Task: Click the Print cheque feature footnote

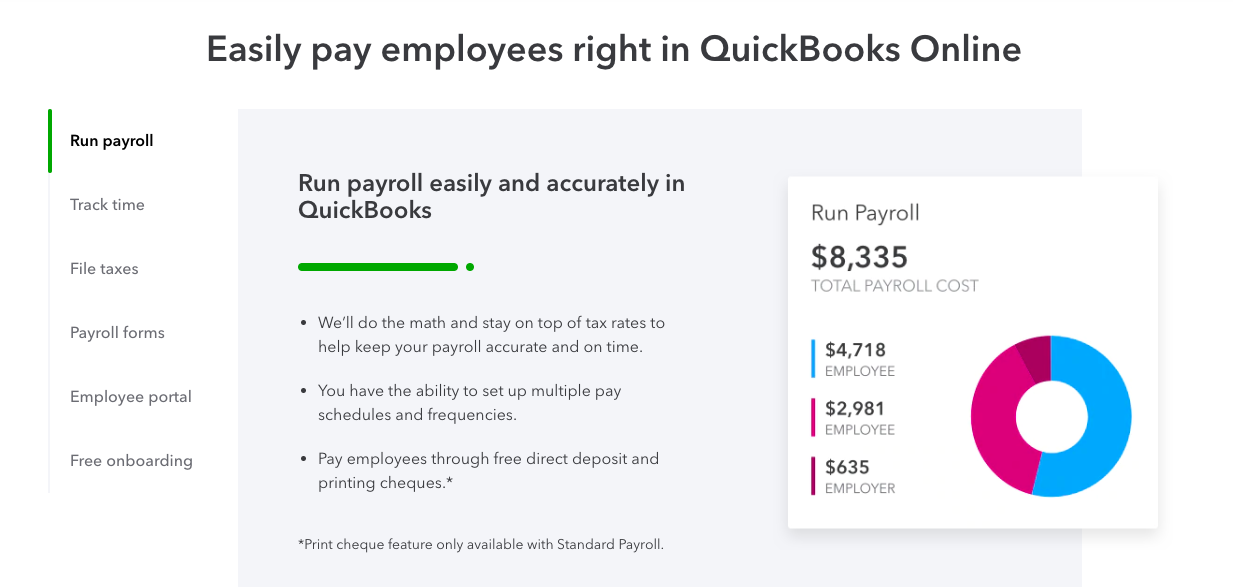Action: coord(481,545)
